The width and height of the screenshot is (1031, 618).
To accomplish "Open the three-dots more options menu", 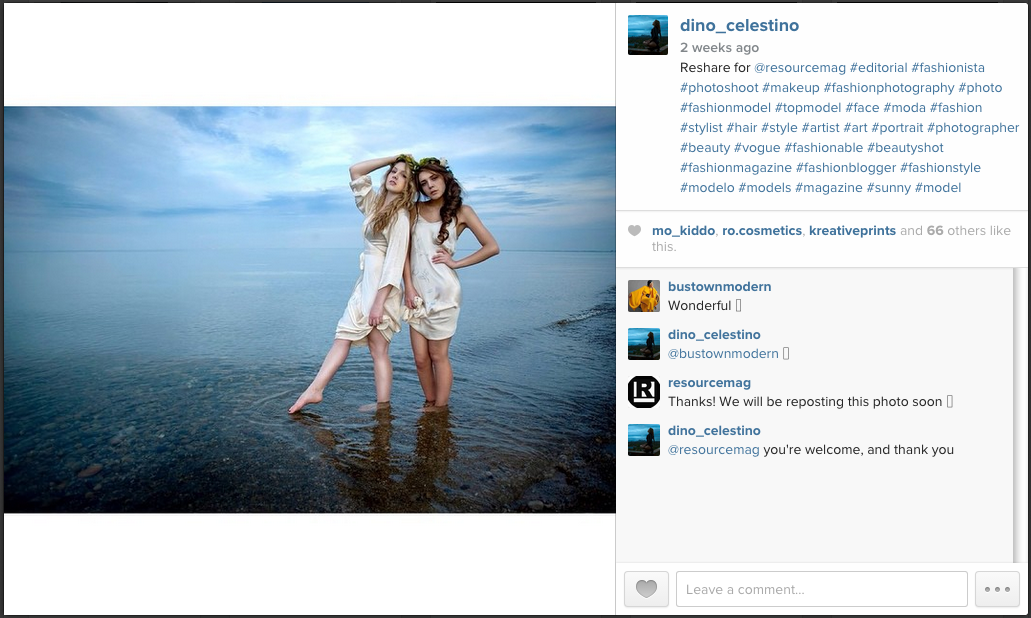I will tap(997, 589).
